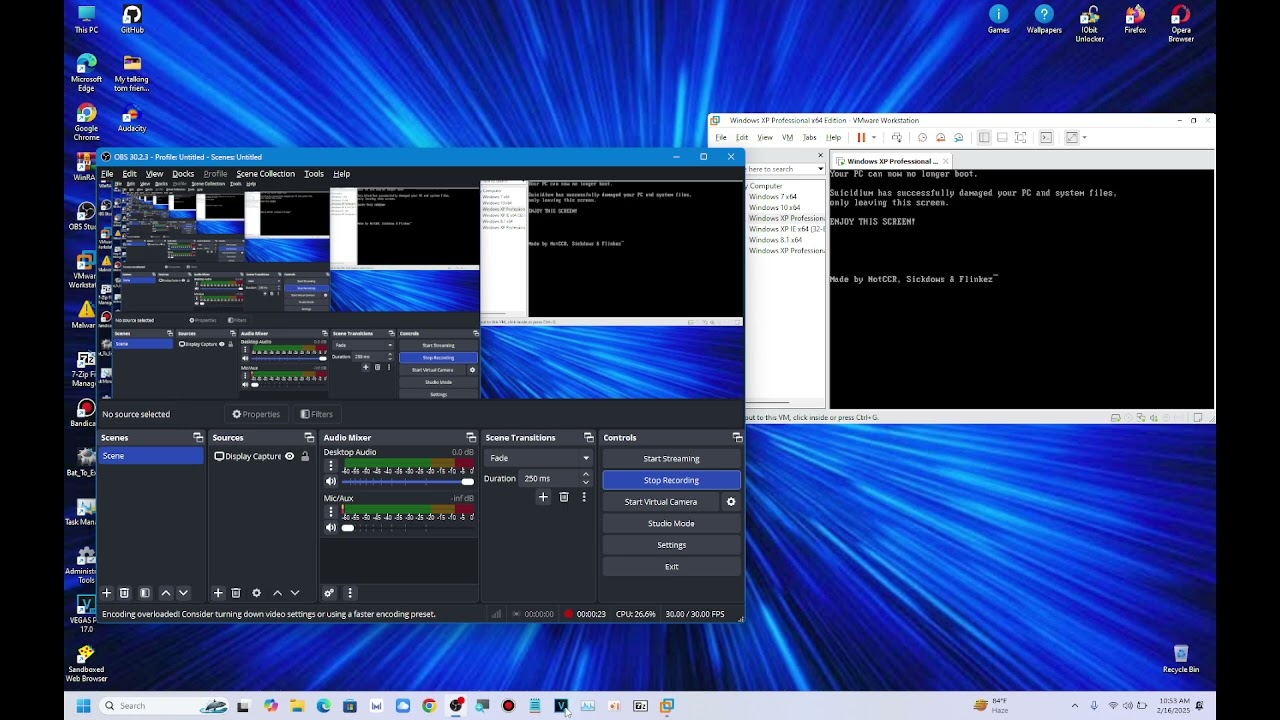The image size is (1280, 720).
Task: Toggle Display Capture lock
Action: point(305,456)
